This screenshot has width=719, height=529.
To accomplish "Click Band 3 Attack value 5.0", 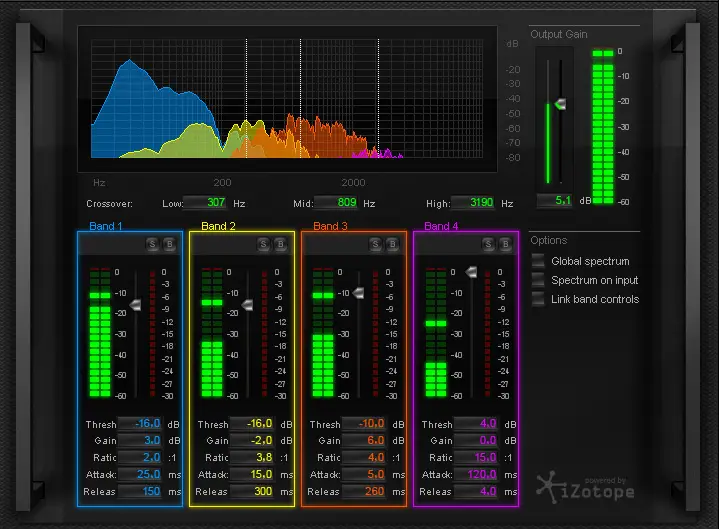I will pos(364,474).
